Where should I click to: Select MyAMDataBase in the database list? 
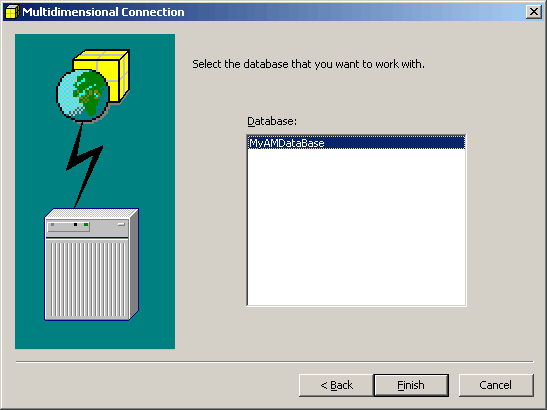[356, 143]
